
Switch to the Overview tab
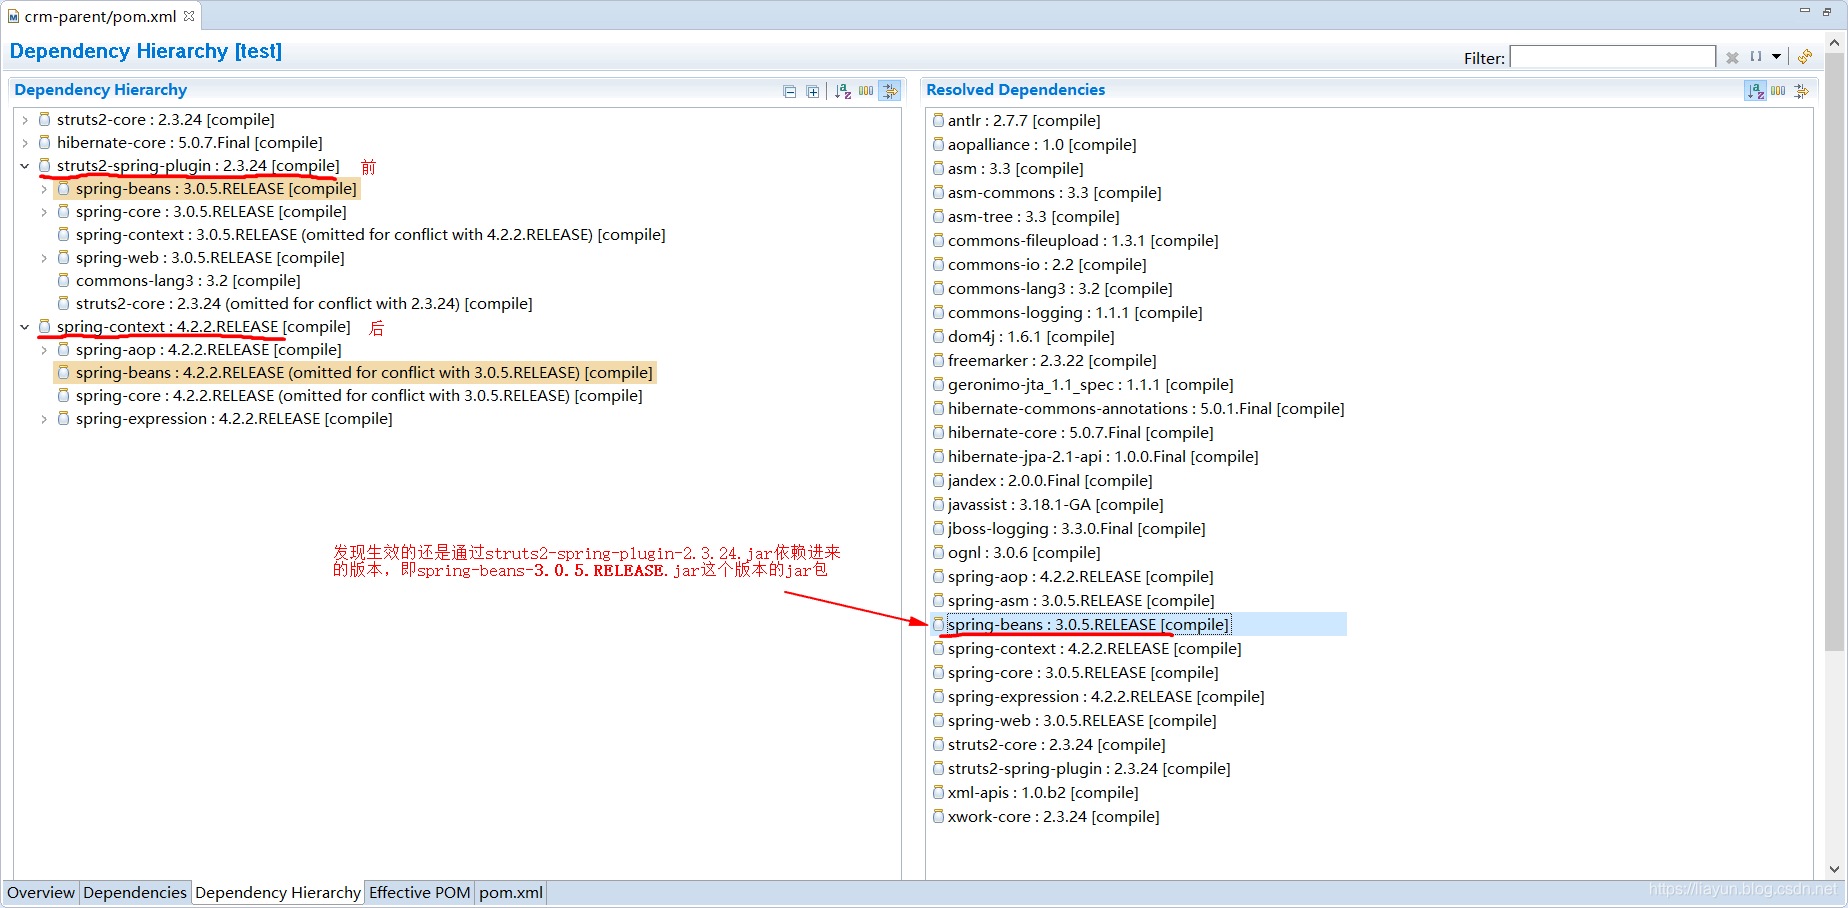[41, 892]
